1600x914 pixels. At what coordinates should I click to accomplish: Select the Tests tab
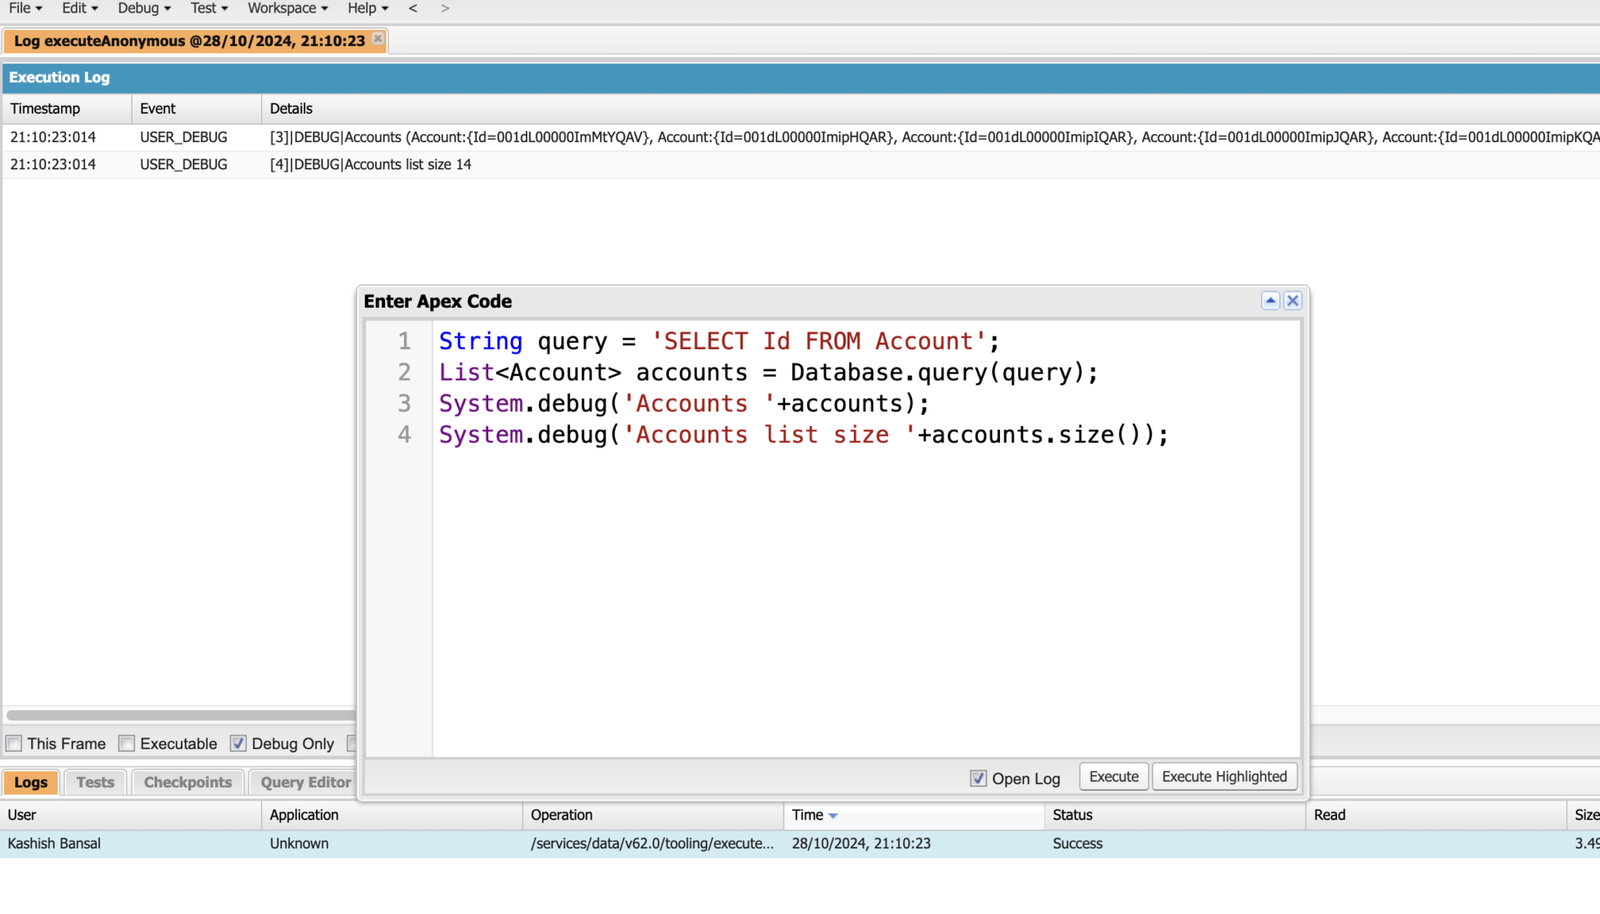[94, 782]
